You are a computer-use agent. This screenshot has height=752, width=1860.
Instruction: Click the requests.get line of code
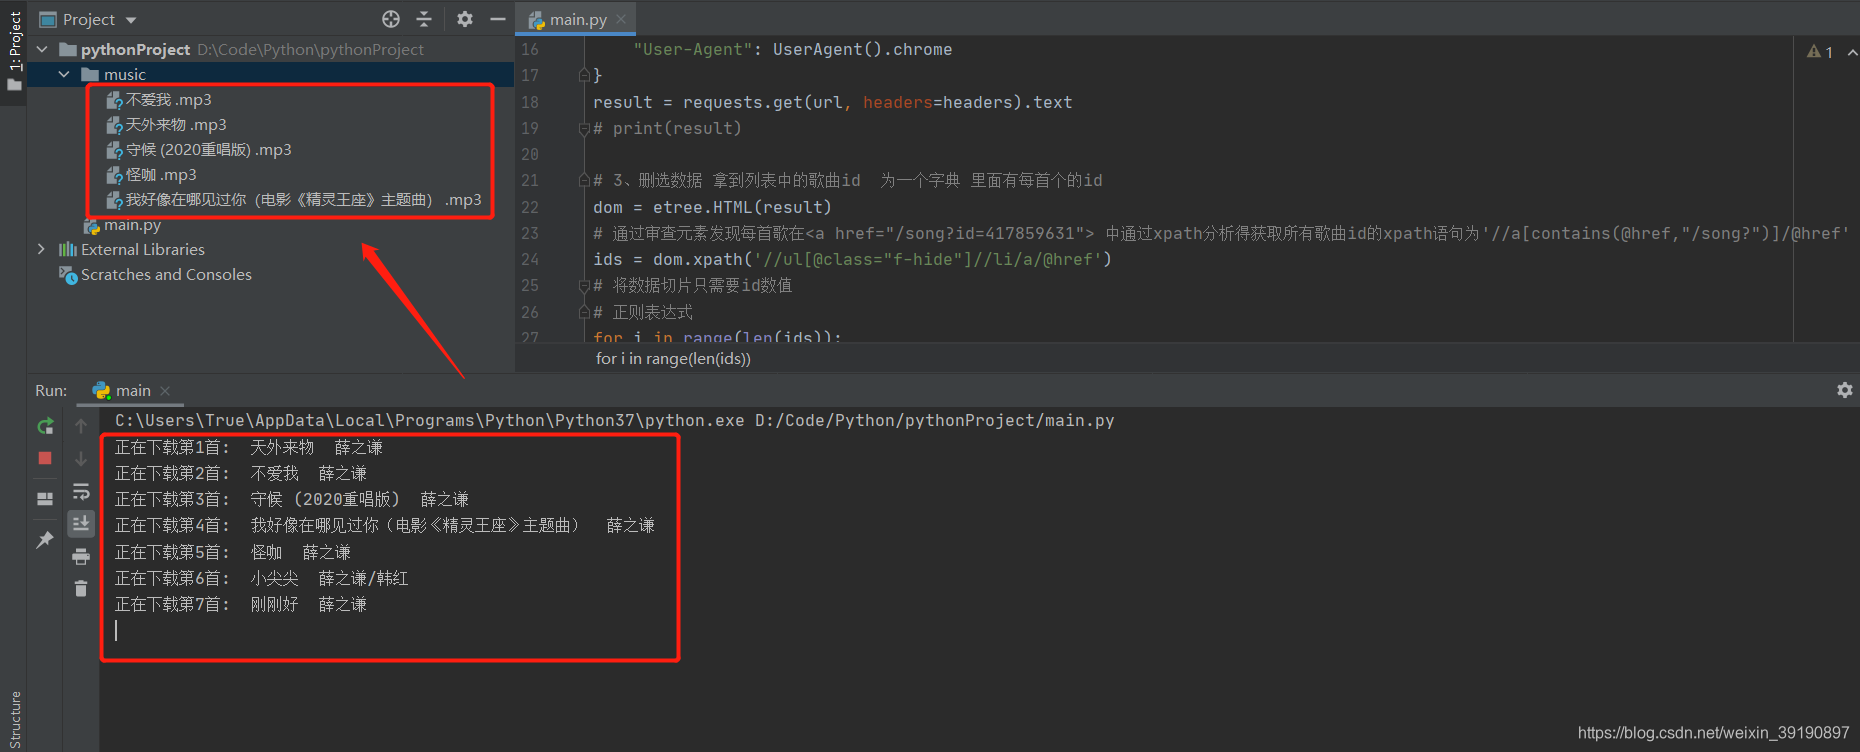coord(832,102)
